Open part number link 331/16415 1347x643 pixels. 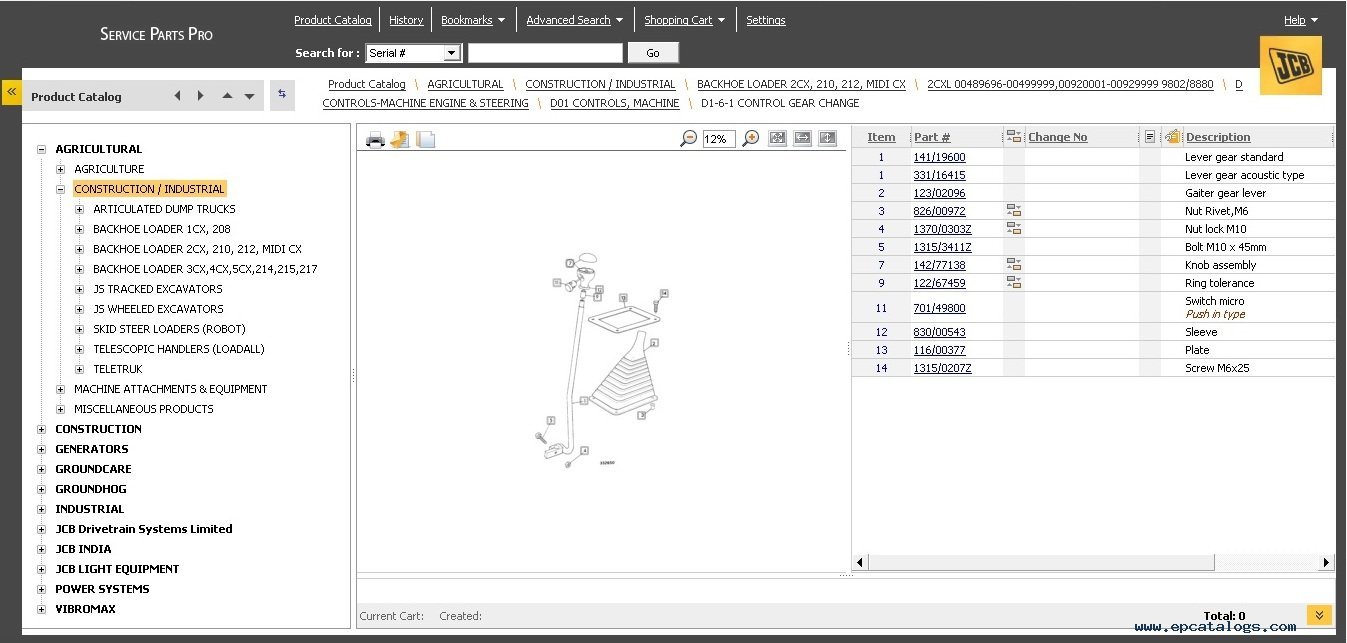939,175
